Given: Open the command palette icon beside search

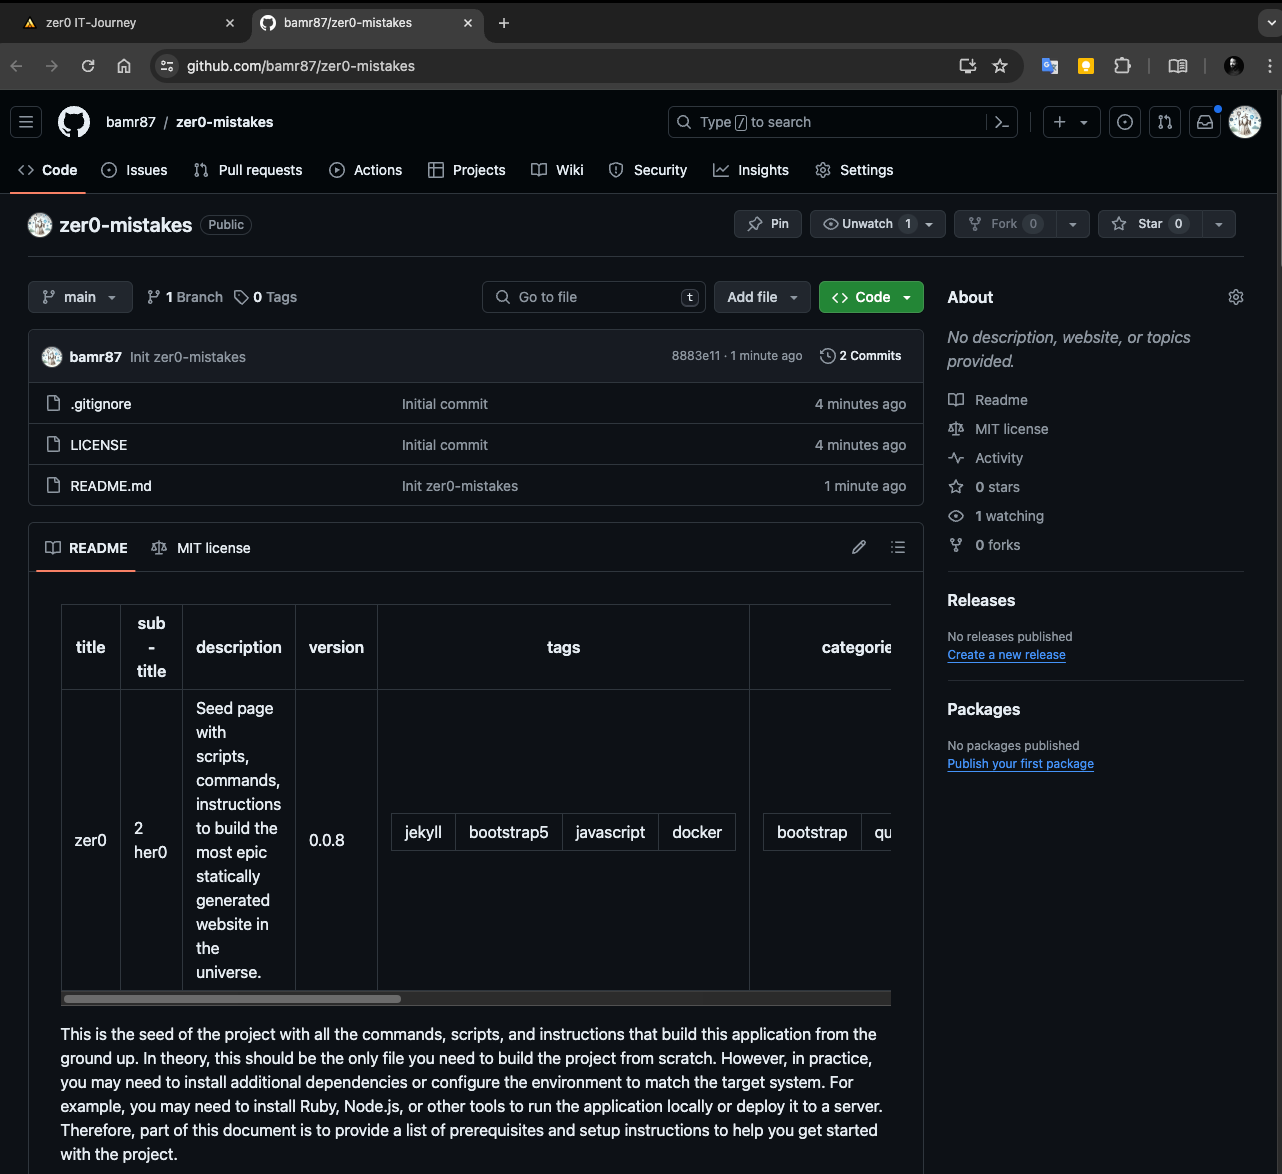Looking at the screenshot, I should point(1001,122).
